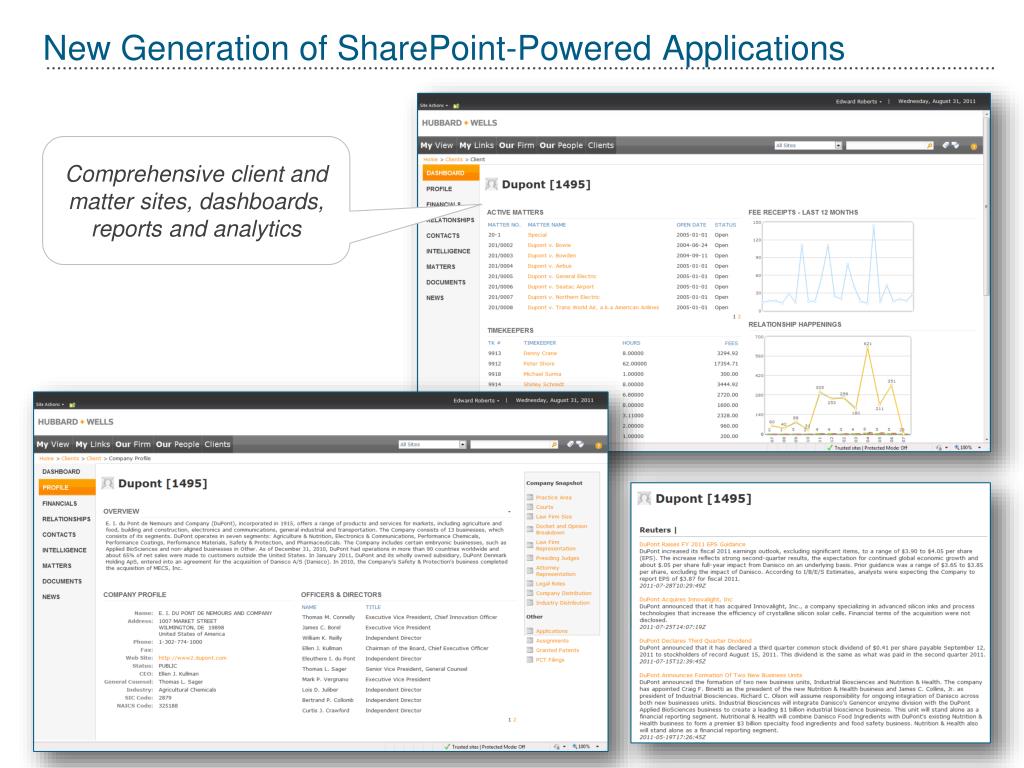1024x768 pixels.
Task: Click the navigate-up folder icon in the profile window
Action: [x=72, y=405]
